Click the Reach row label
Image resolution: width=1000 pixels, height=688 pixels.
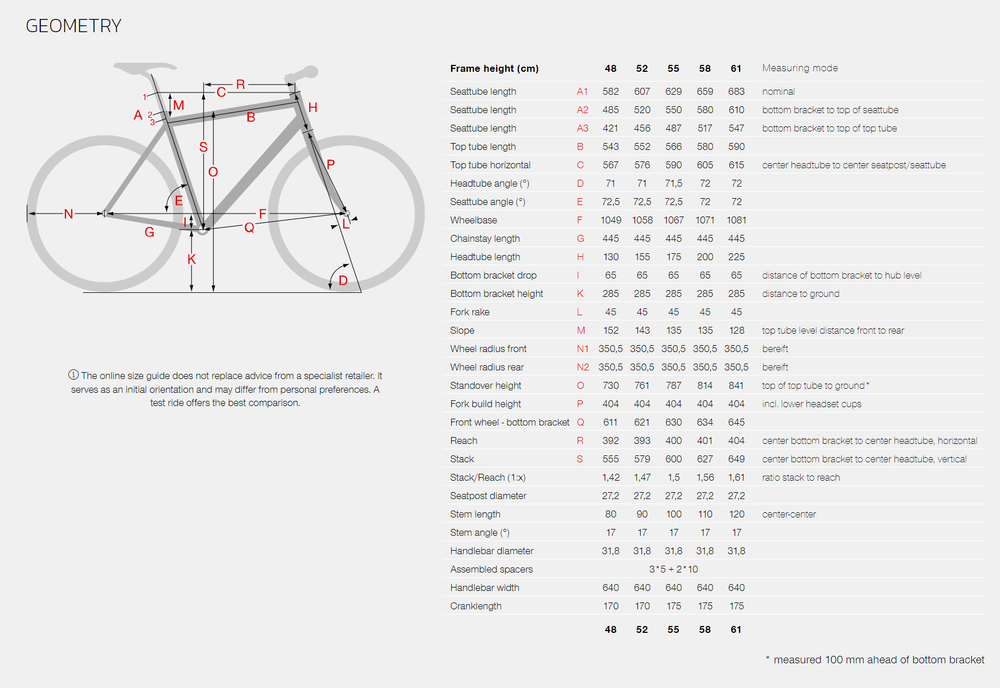point(464,440)
